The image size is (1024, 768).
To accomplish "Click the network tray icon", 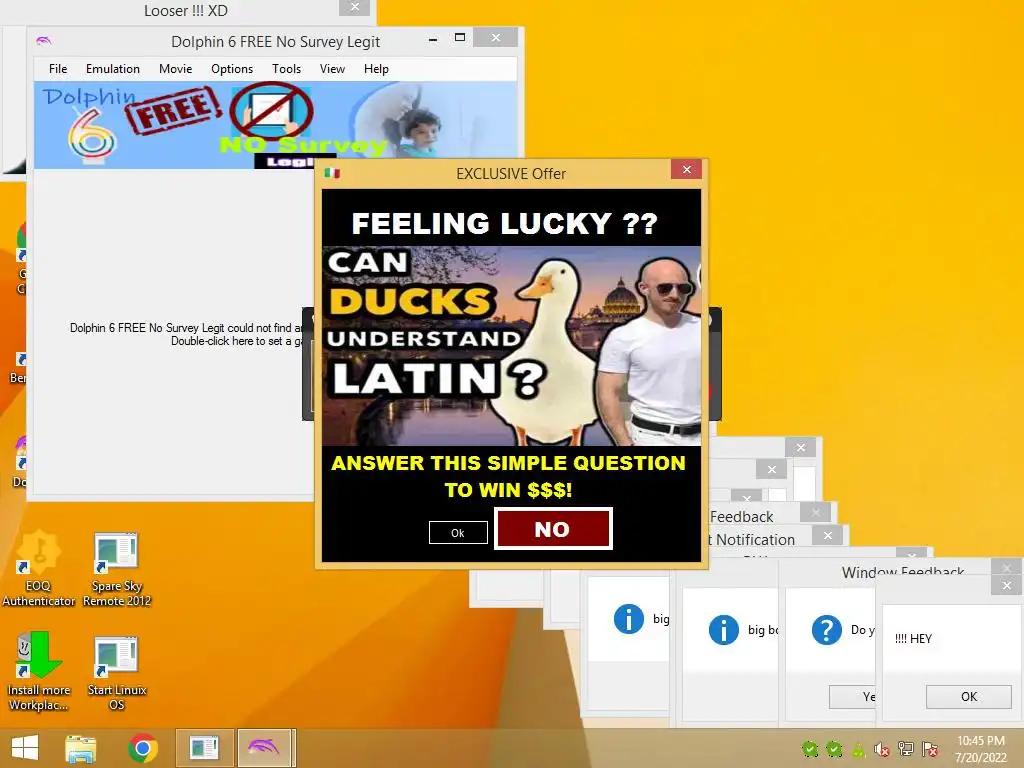I will [x=906, y=749].
